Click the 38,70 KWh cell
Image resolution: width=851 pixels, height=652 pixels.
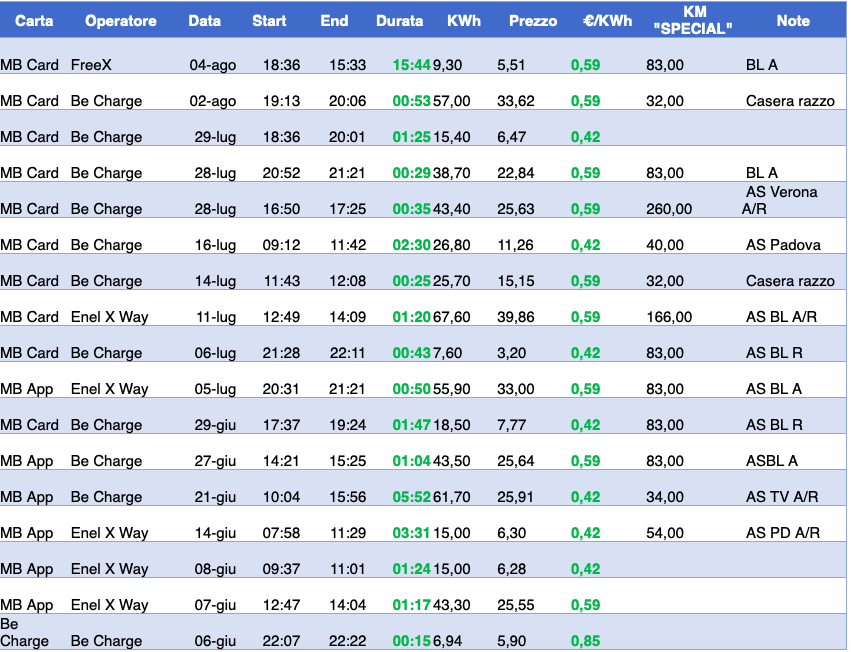[x=452, y=173]
